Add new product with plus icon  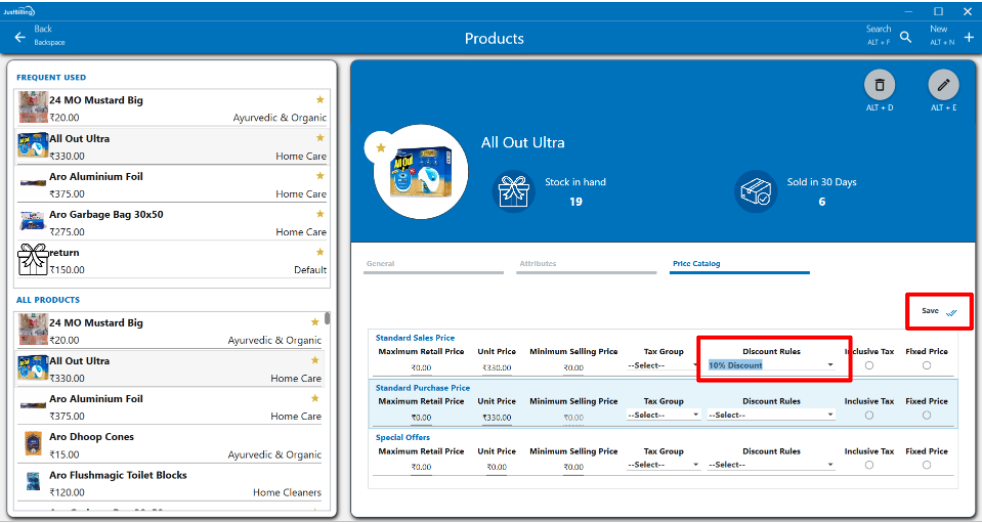(968, 37)
